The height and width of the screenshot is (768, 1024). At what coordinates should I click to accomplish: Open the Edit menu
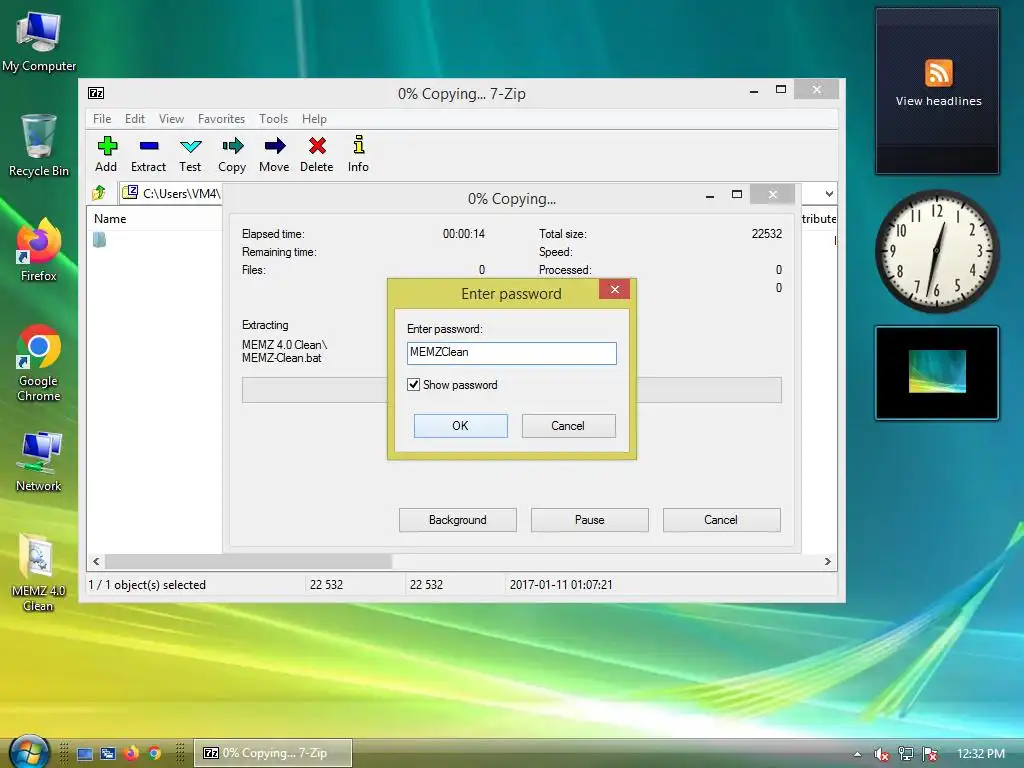tap(135, 119)
